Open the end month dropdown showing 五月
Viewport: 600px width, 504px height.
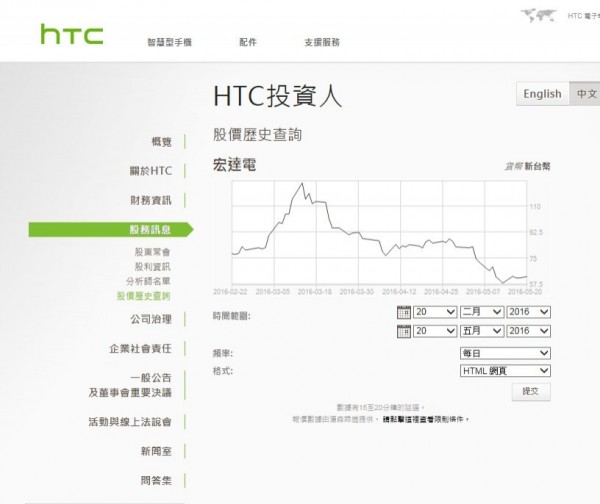pos(481,331)
